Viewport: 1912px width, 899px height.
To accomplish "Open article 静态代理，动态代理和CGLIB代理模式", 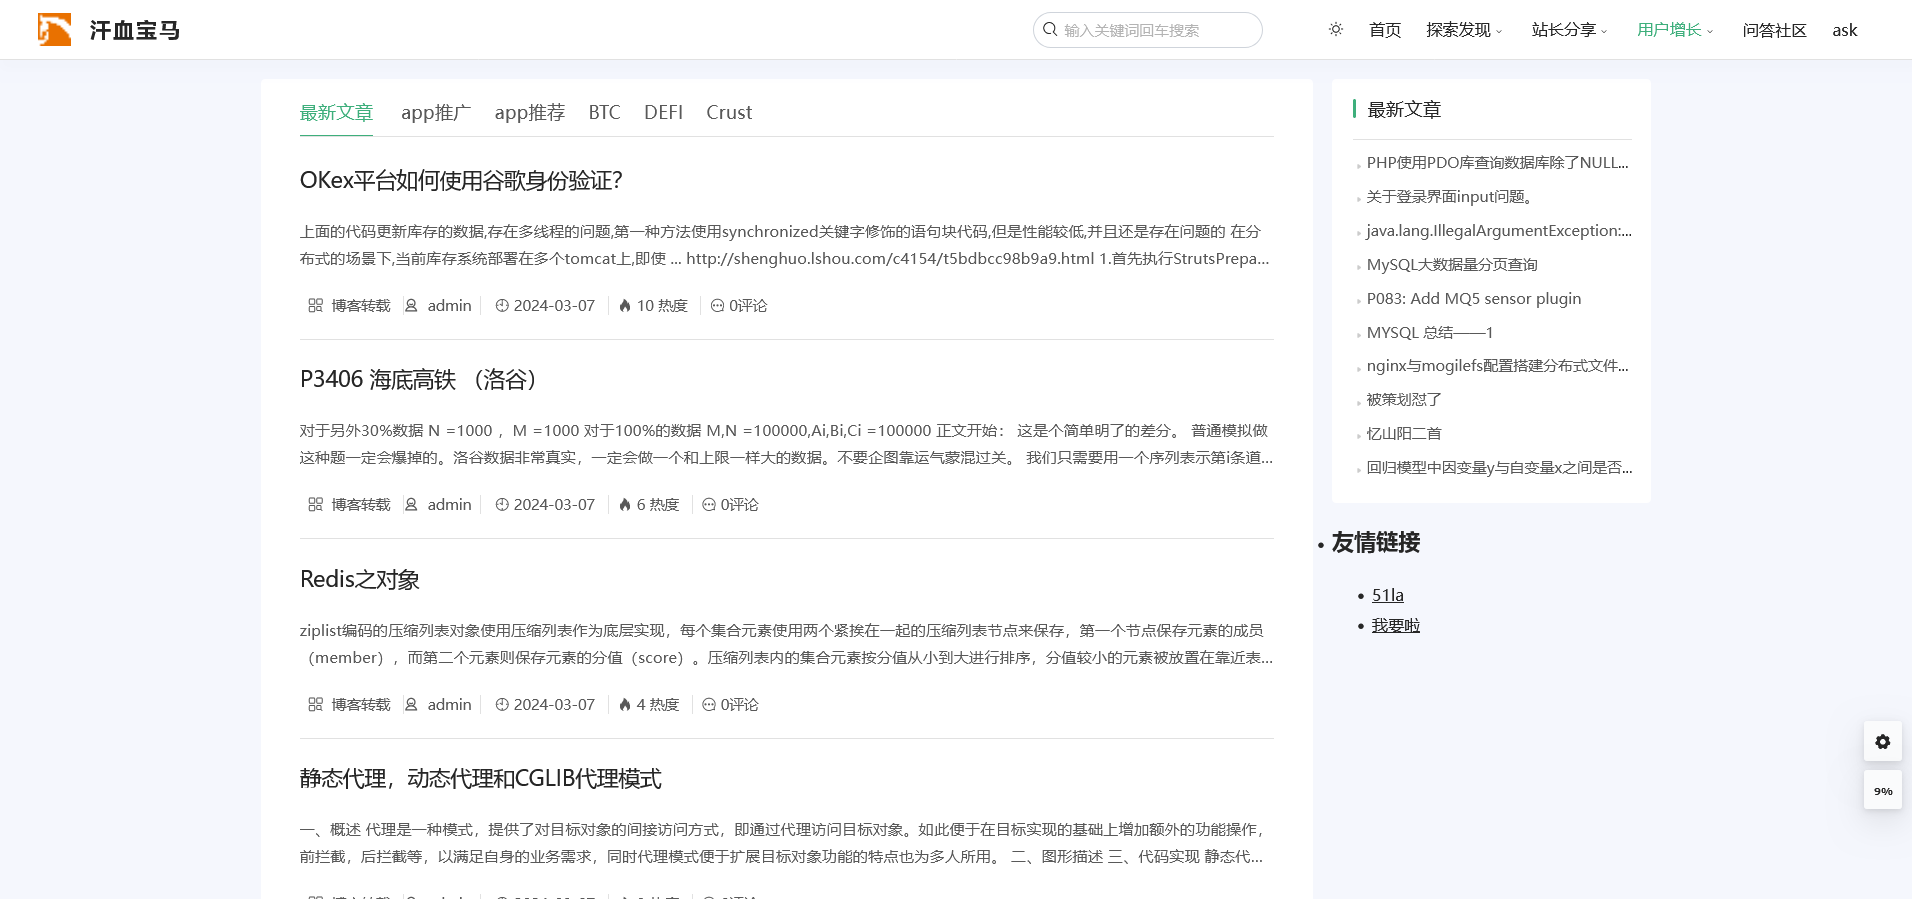I will click(x=481, y=779).
